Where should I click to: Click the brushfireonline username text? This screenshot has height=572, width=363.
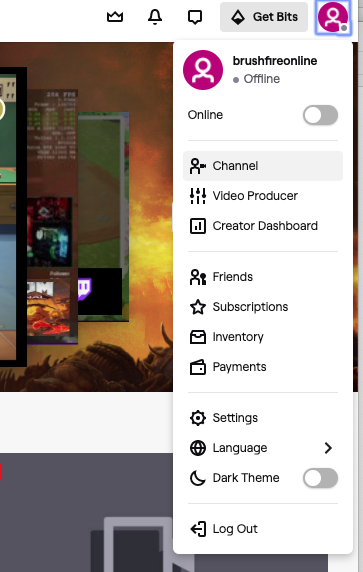(x=275, y=61)
